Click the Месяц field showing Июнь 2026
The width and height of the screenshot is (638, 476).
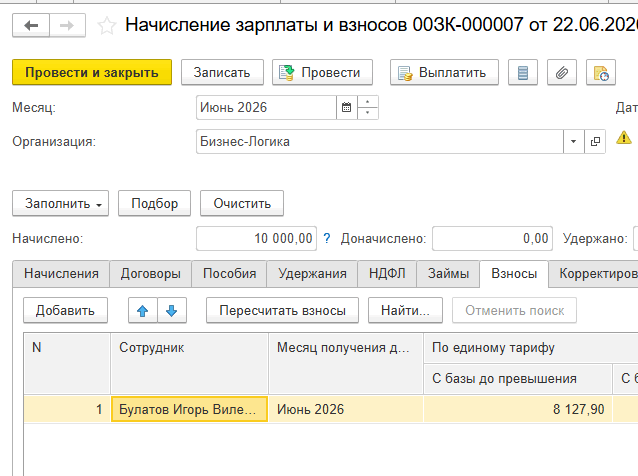pyautogui.click(x=267, y=107)
